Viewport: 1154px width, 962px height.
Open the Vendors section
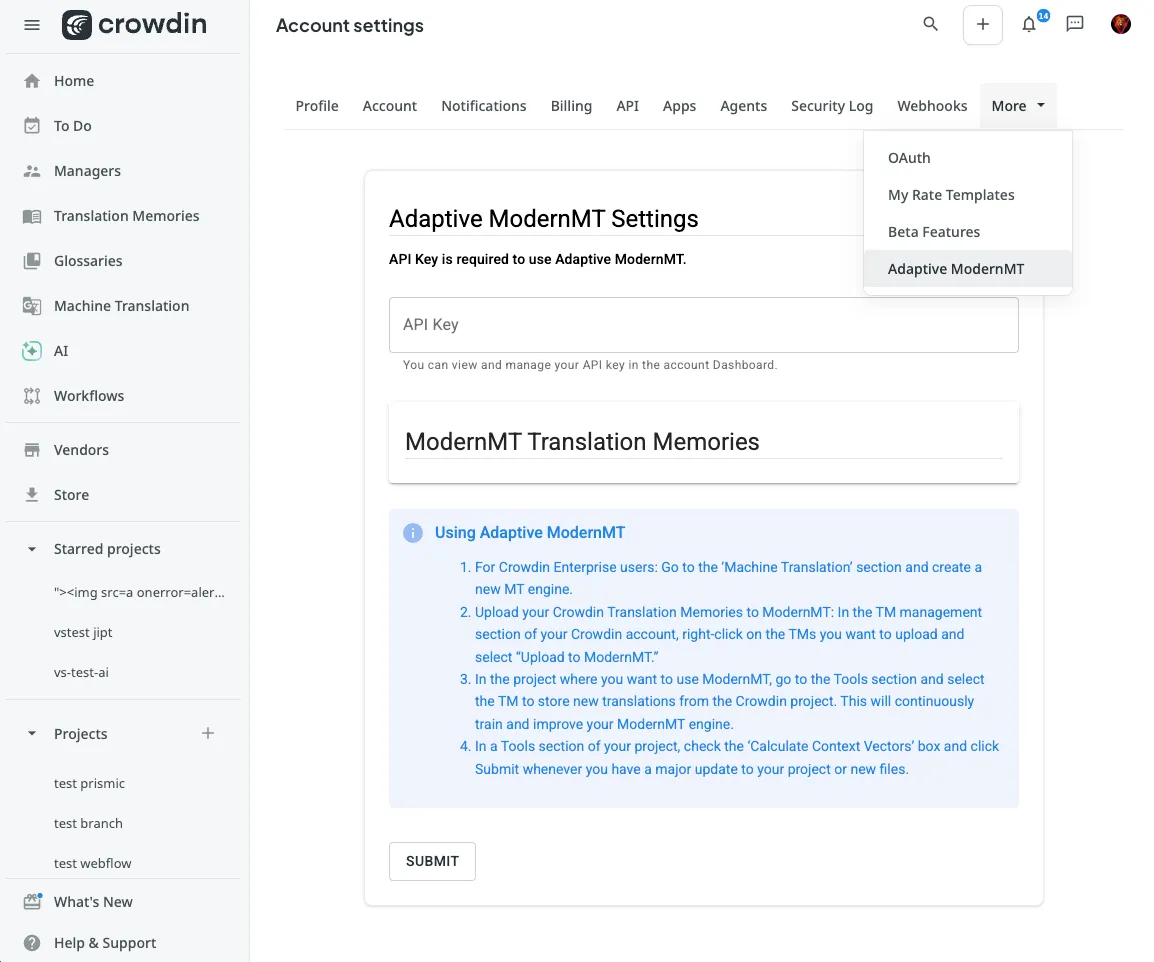pyautogui.click(x=81, y=449)
